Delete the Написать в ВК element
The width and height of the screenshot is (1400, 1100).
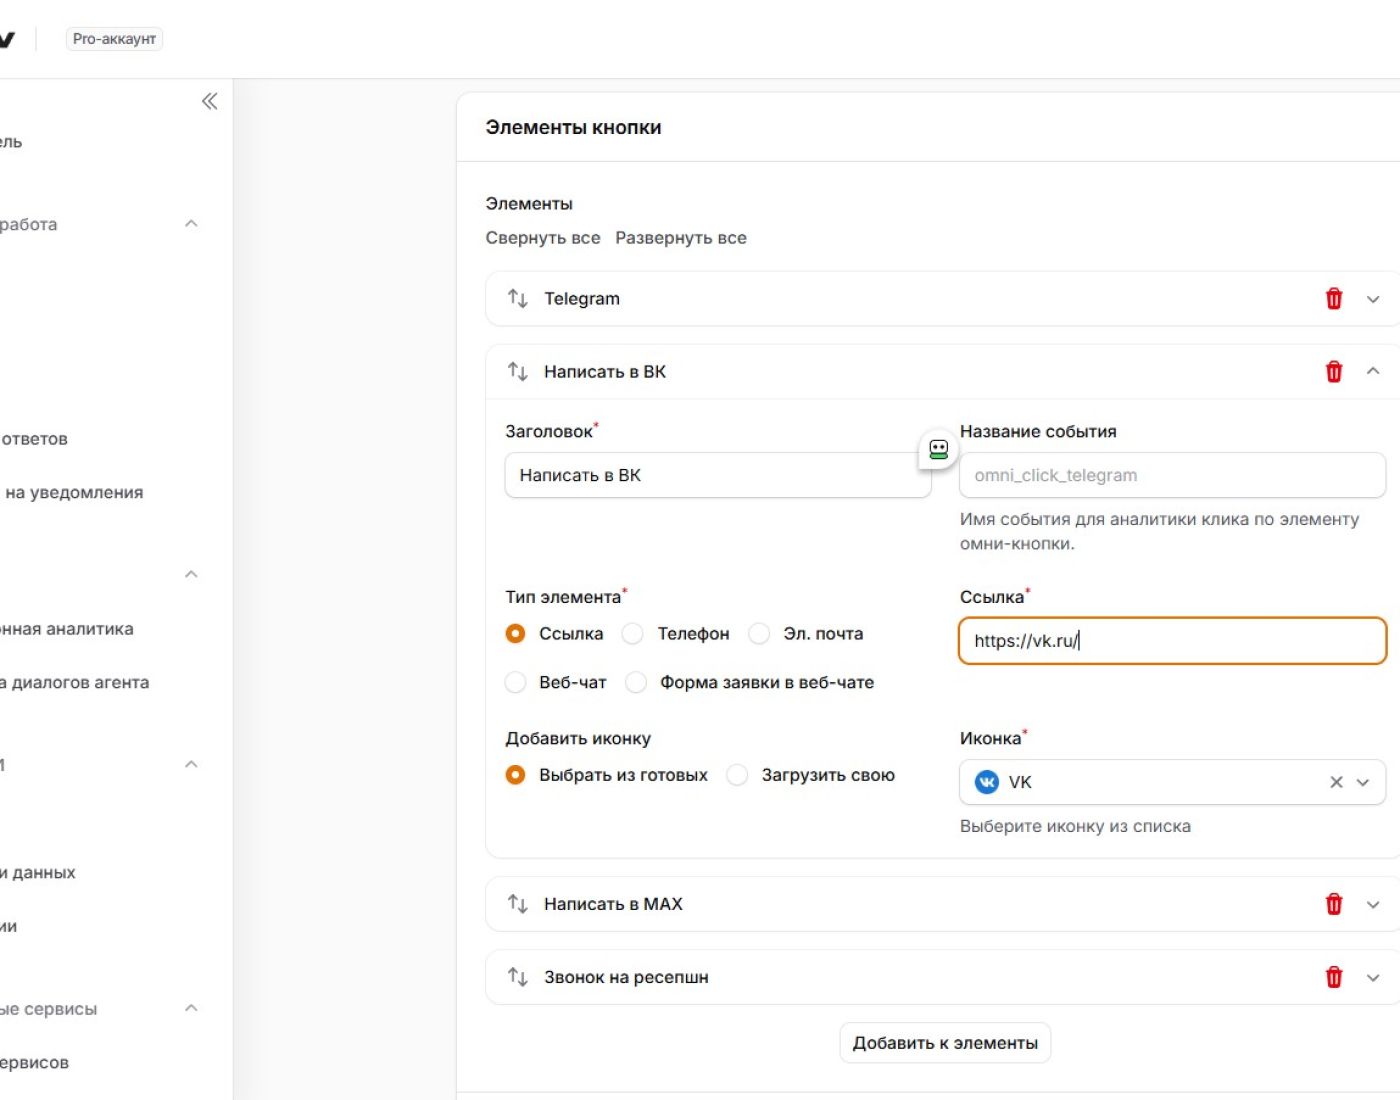[x=1333, y=371]
